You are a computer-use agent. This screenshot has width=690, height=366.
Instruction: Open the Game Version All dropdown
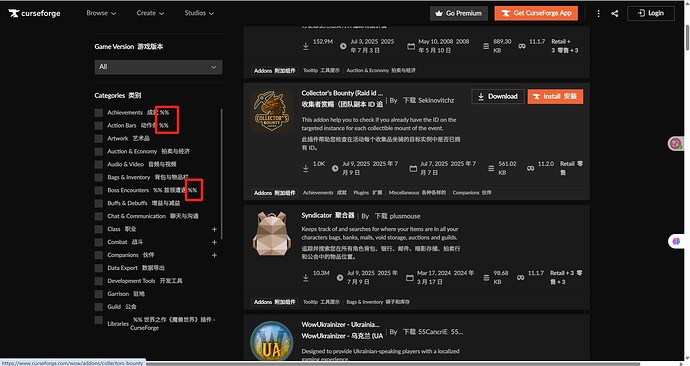click(x=158, y=67)
